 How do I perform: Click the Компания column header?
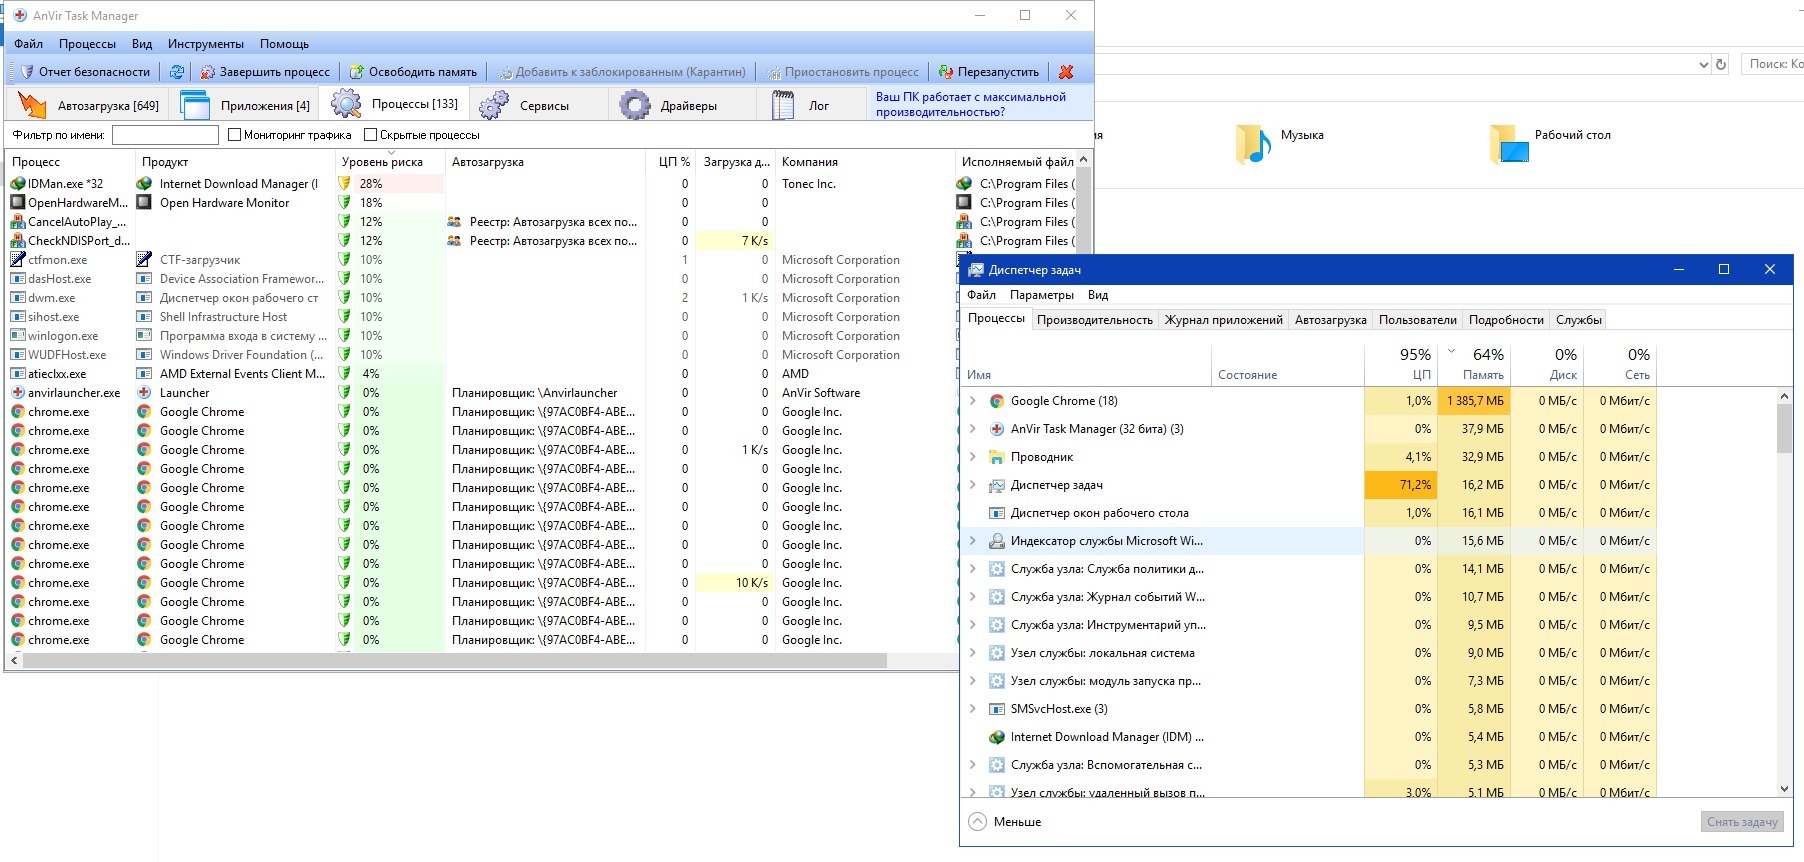click(865, 162)
